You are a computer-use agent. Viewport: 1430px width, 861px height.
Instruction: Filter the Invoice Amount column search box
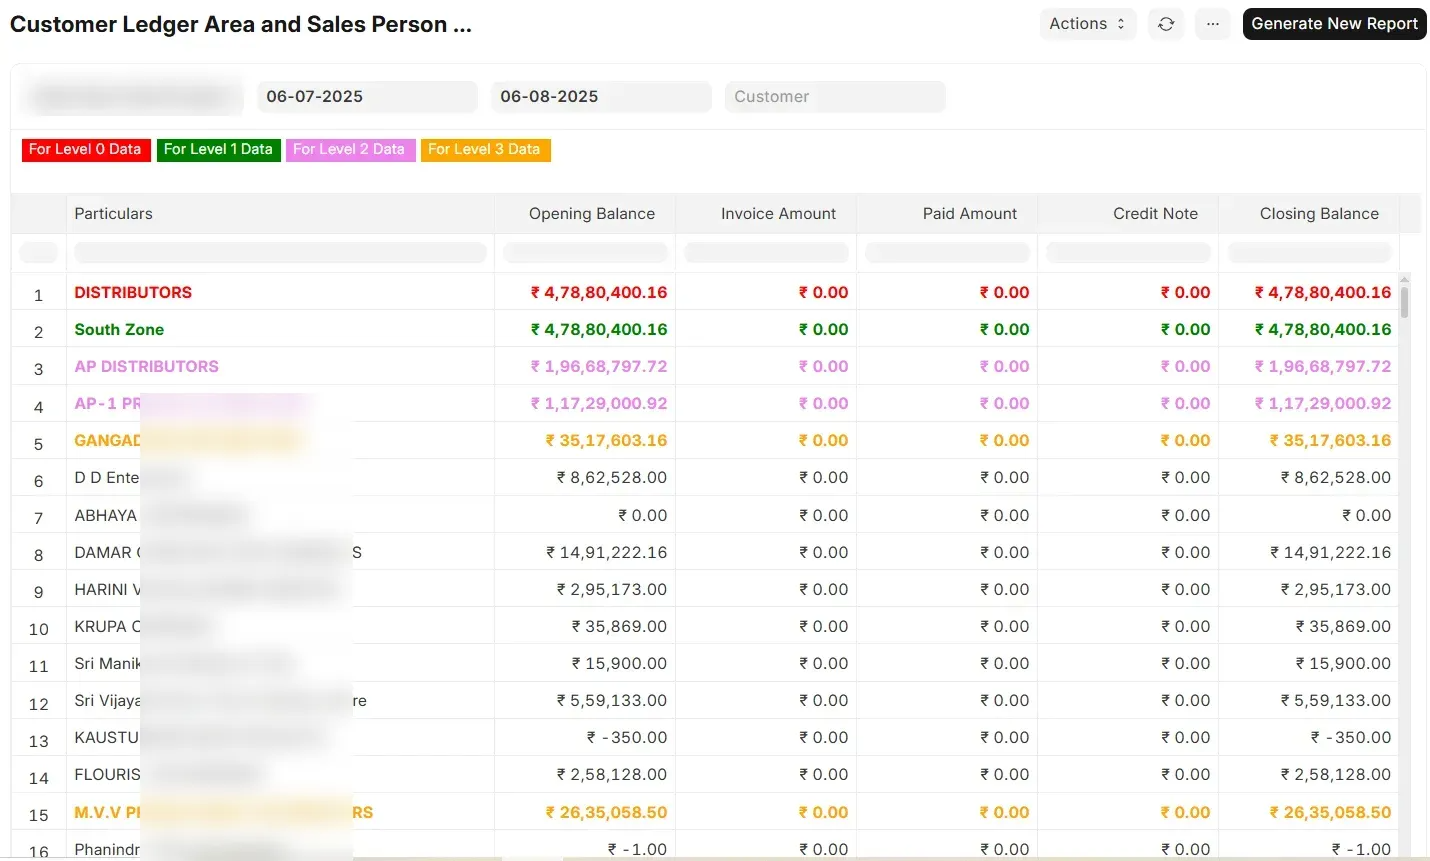point(766,252)
